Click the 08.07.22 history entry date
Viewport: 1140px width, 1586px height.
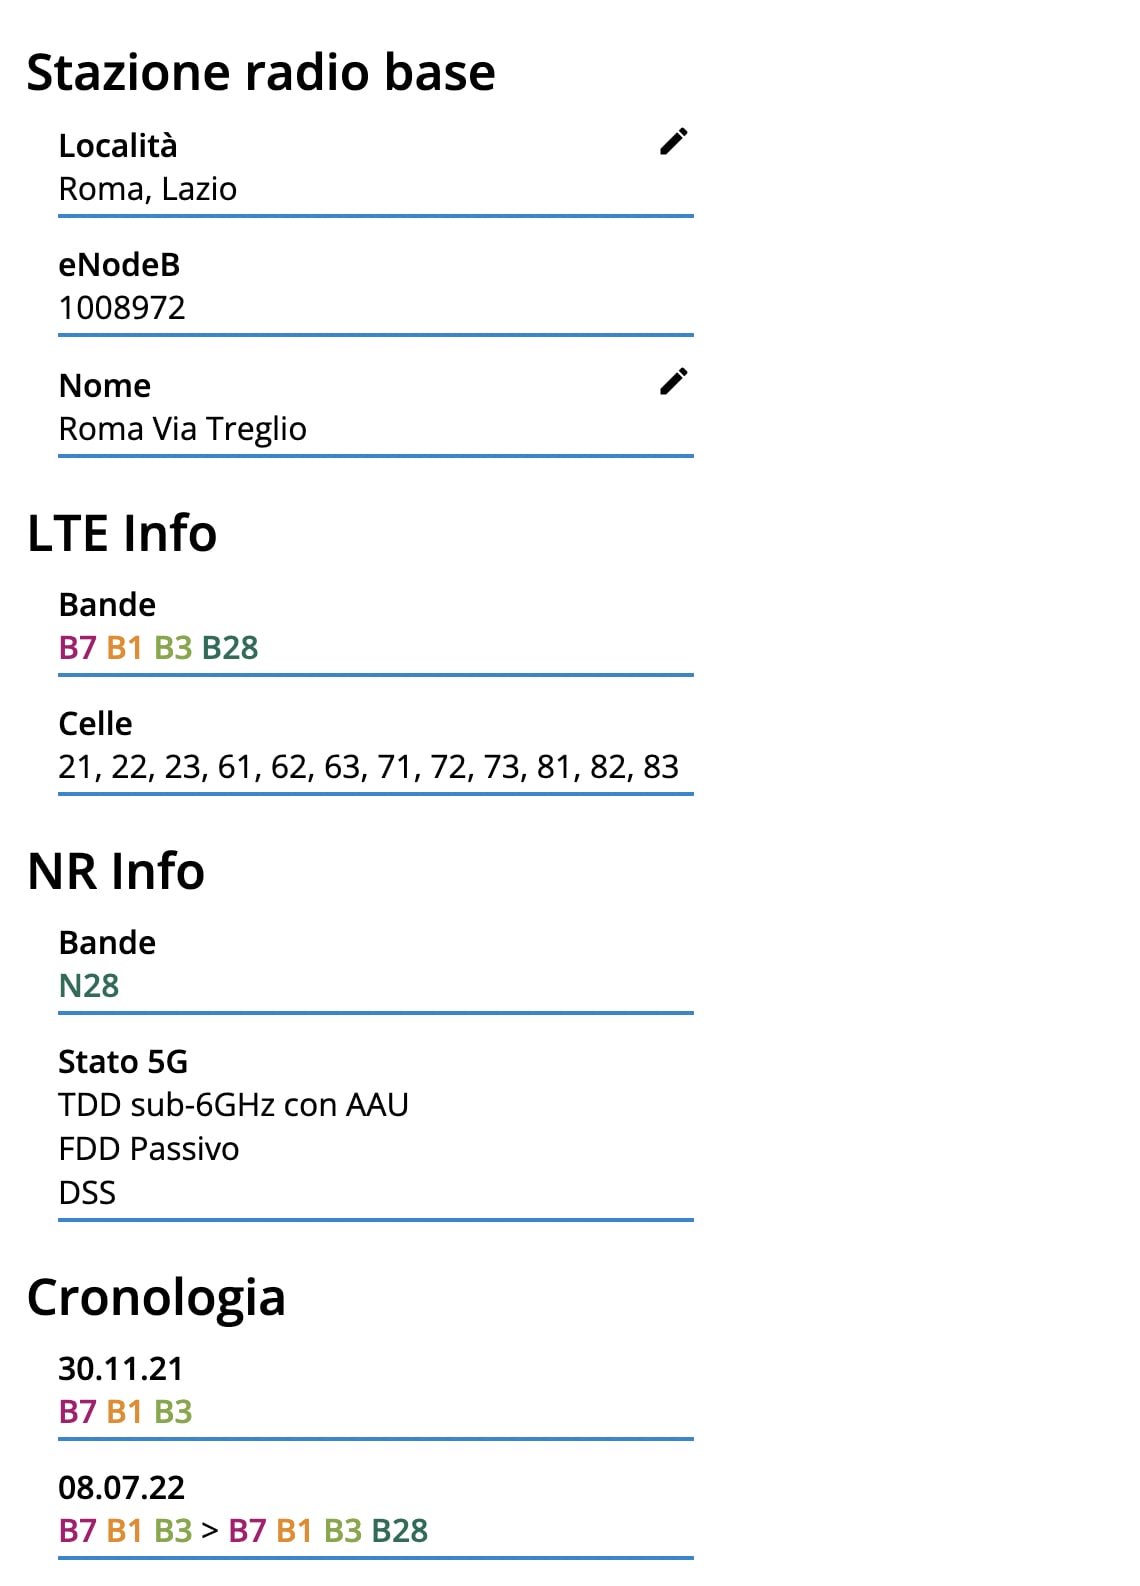pos(122,1487)
